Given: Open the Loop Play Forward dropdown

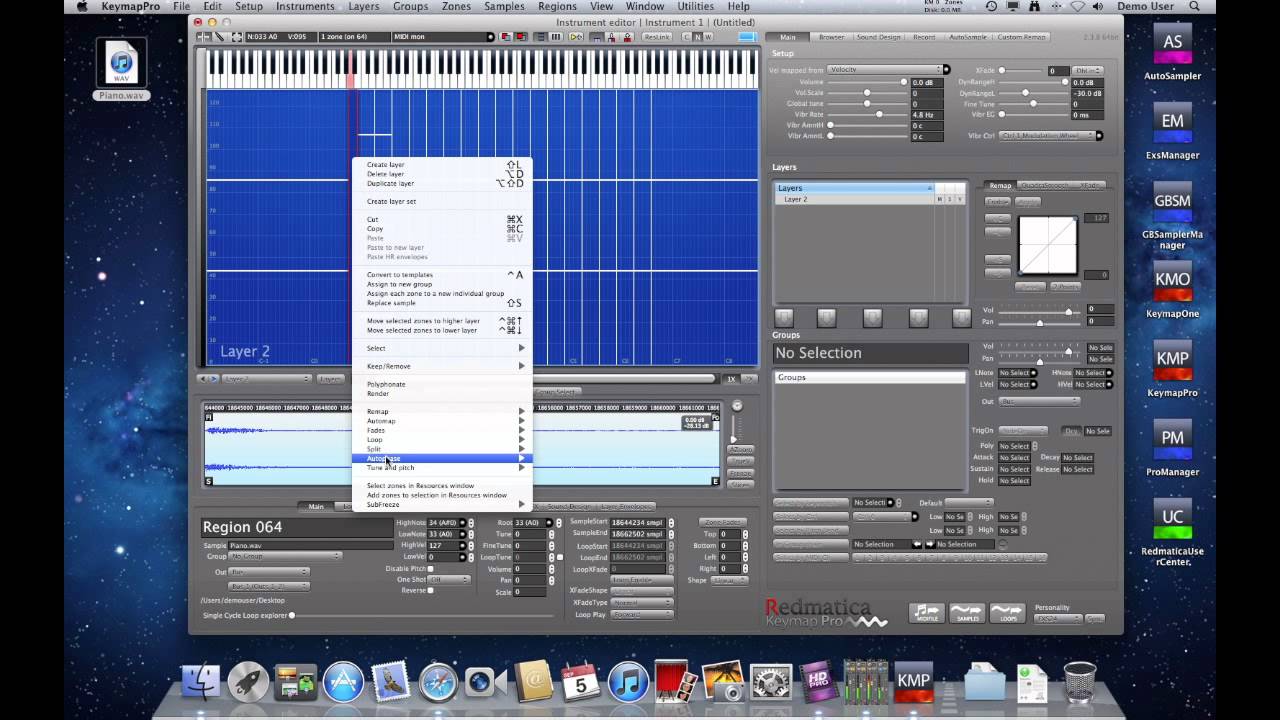Looking at the screenshot, I should pyautogui.click(x=642, y=614).
